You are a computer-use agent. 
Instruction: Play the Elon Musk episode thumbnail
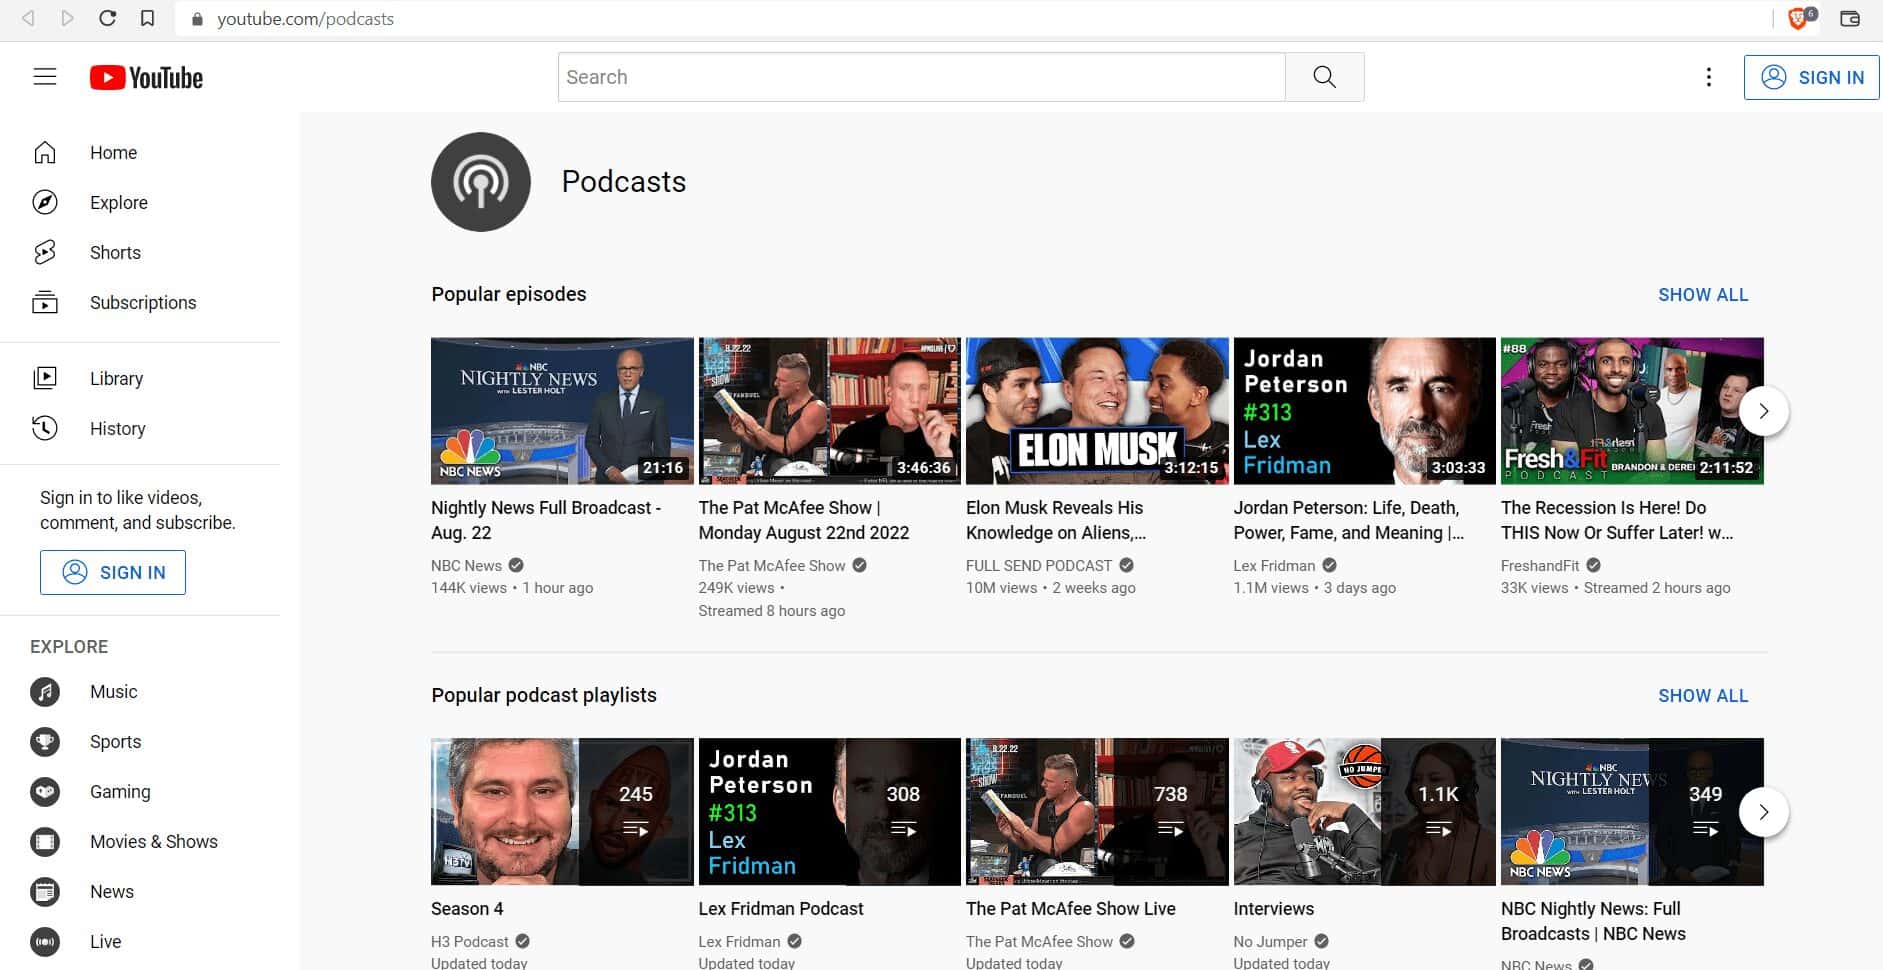(x=1097, y=411)
